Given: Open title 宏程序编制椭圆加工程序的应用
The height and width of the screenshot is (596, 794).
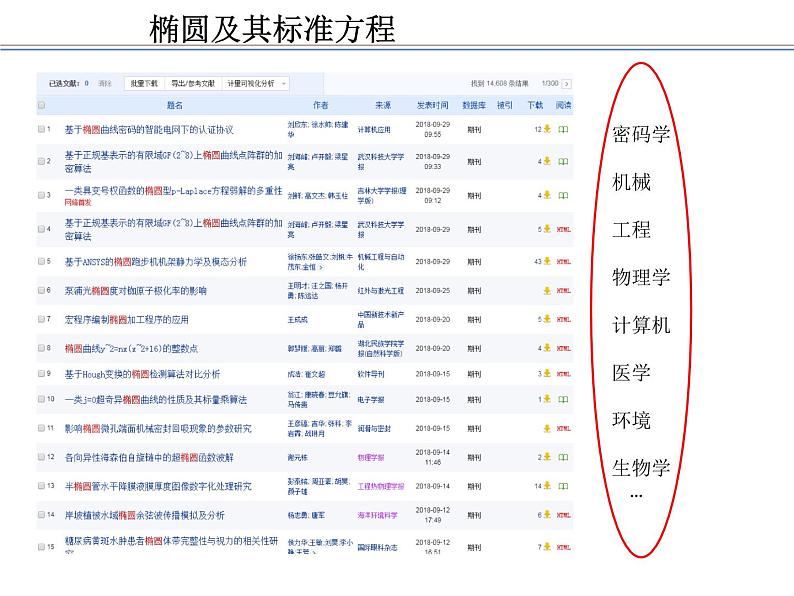Looking at the screenshot, I should click(127, 320).
